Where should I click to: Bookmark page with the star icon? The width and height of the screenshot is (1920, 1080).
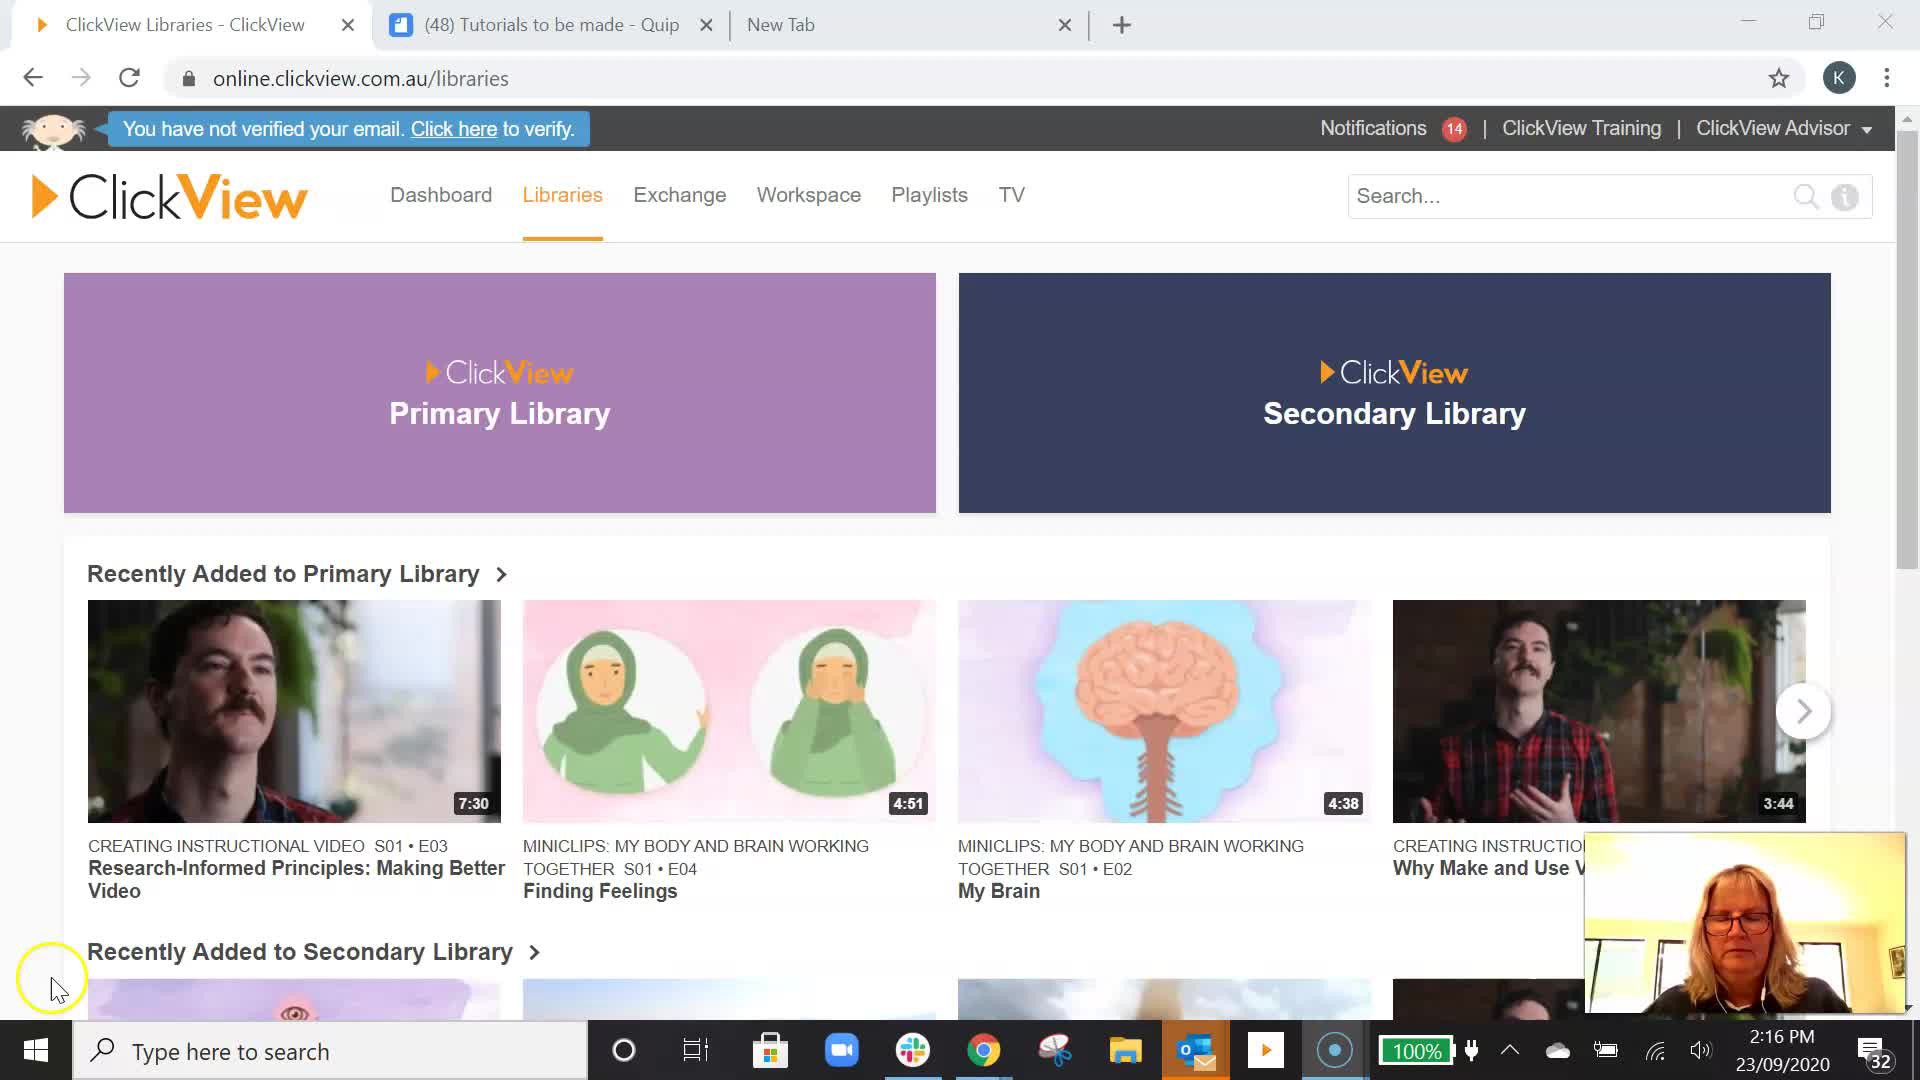[1778, 78]
